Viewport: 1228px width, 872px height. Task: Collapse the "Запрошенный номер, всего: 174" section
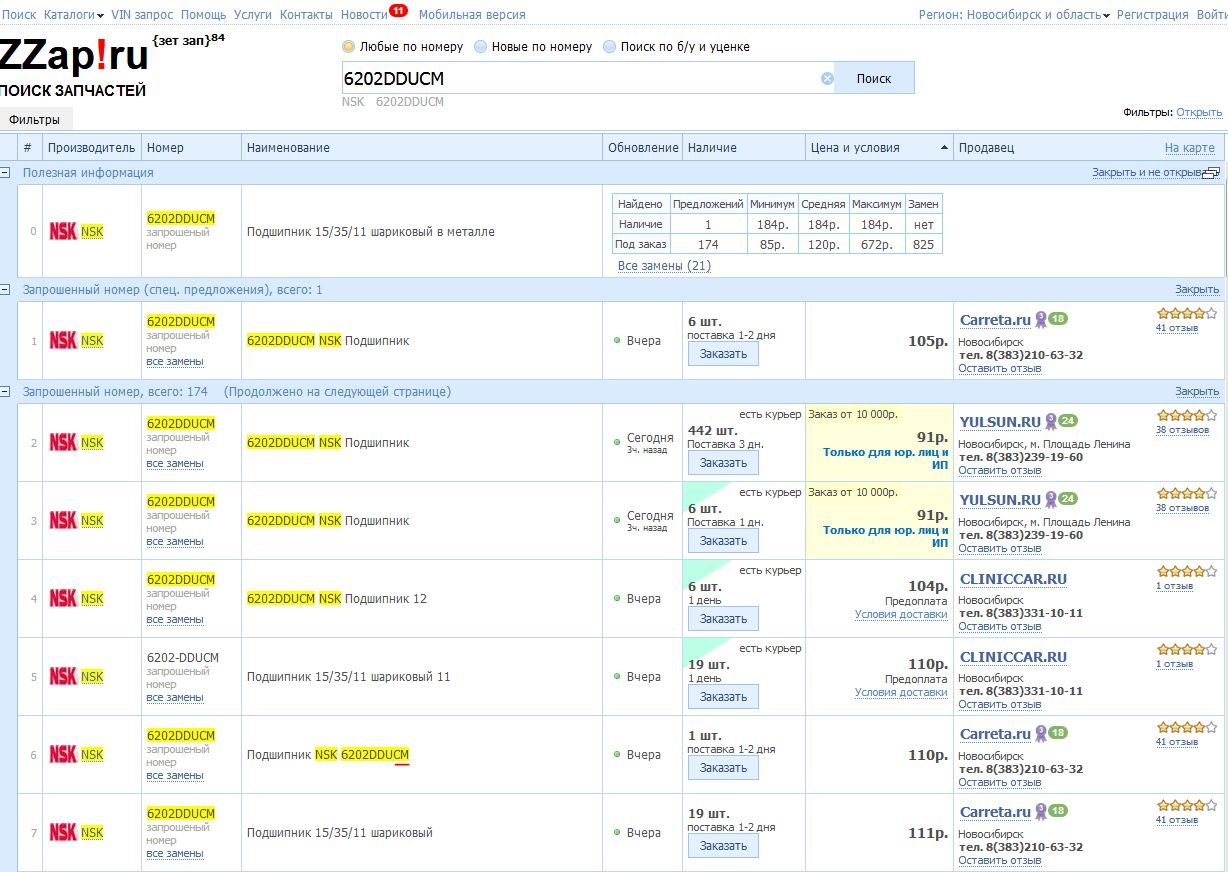[x=5, y=391]
